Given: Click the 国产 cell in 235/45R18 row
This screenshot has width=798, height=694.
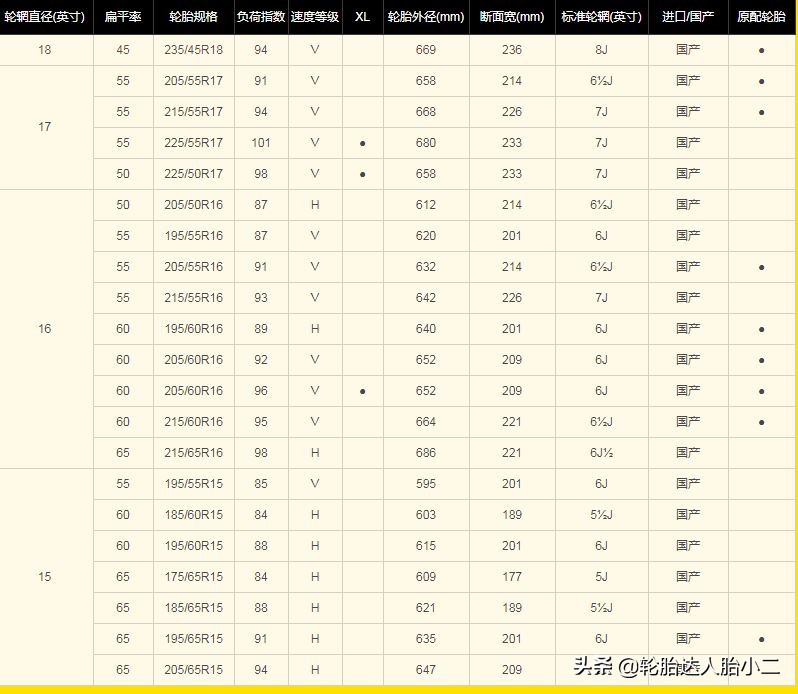Looking at the screenshot, I should pos(688,50).
